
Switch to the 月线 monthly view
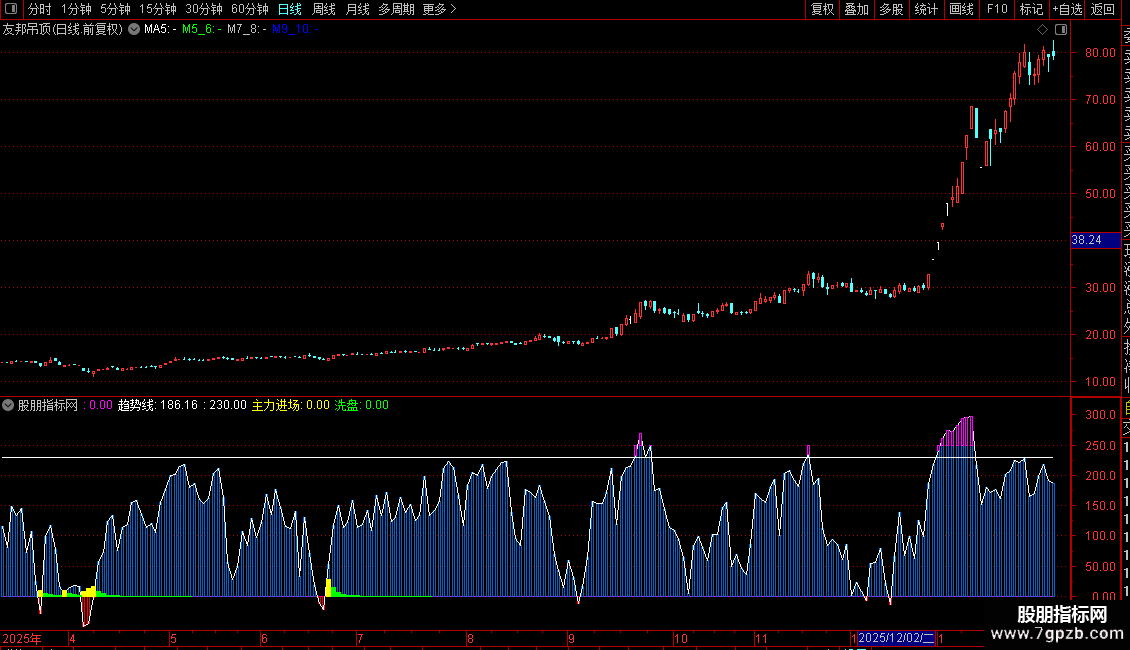click(x=357, y=9)
